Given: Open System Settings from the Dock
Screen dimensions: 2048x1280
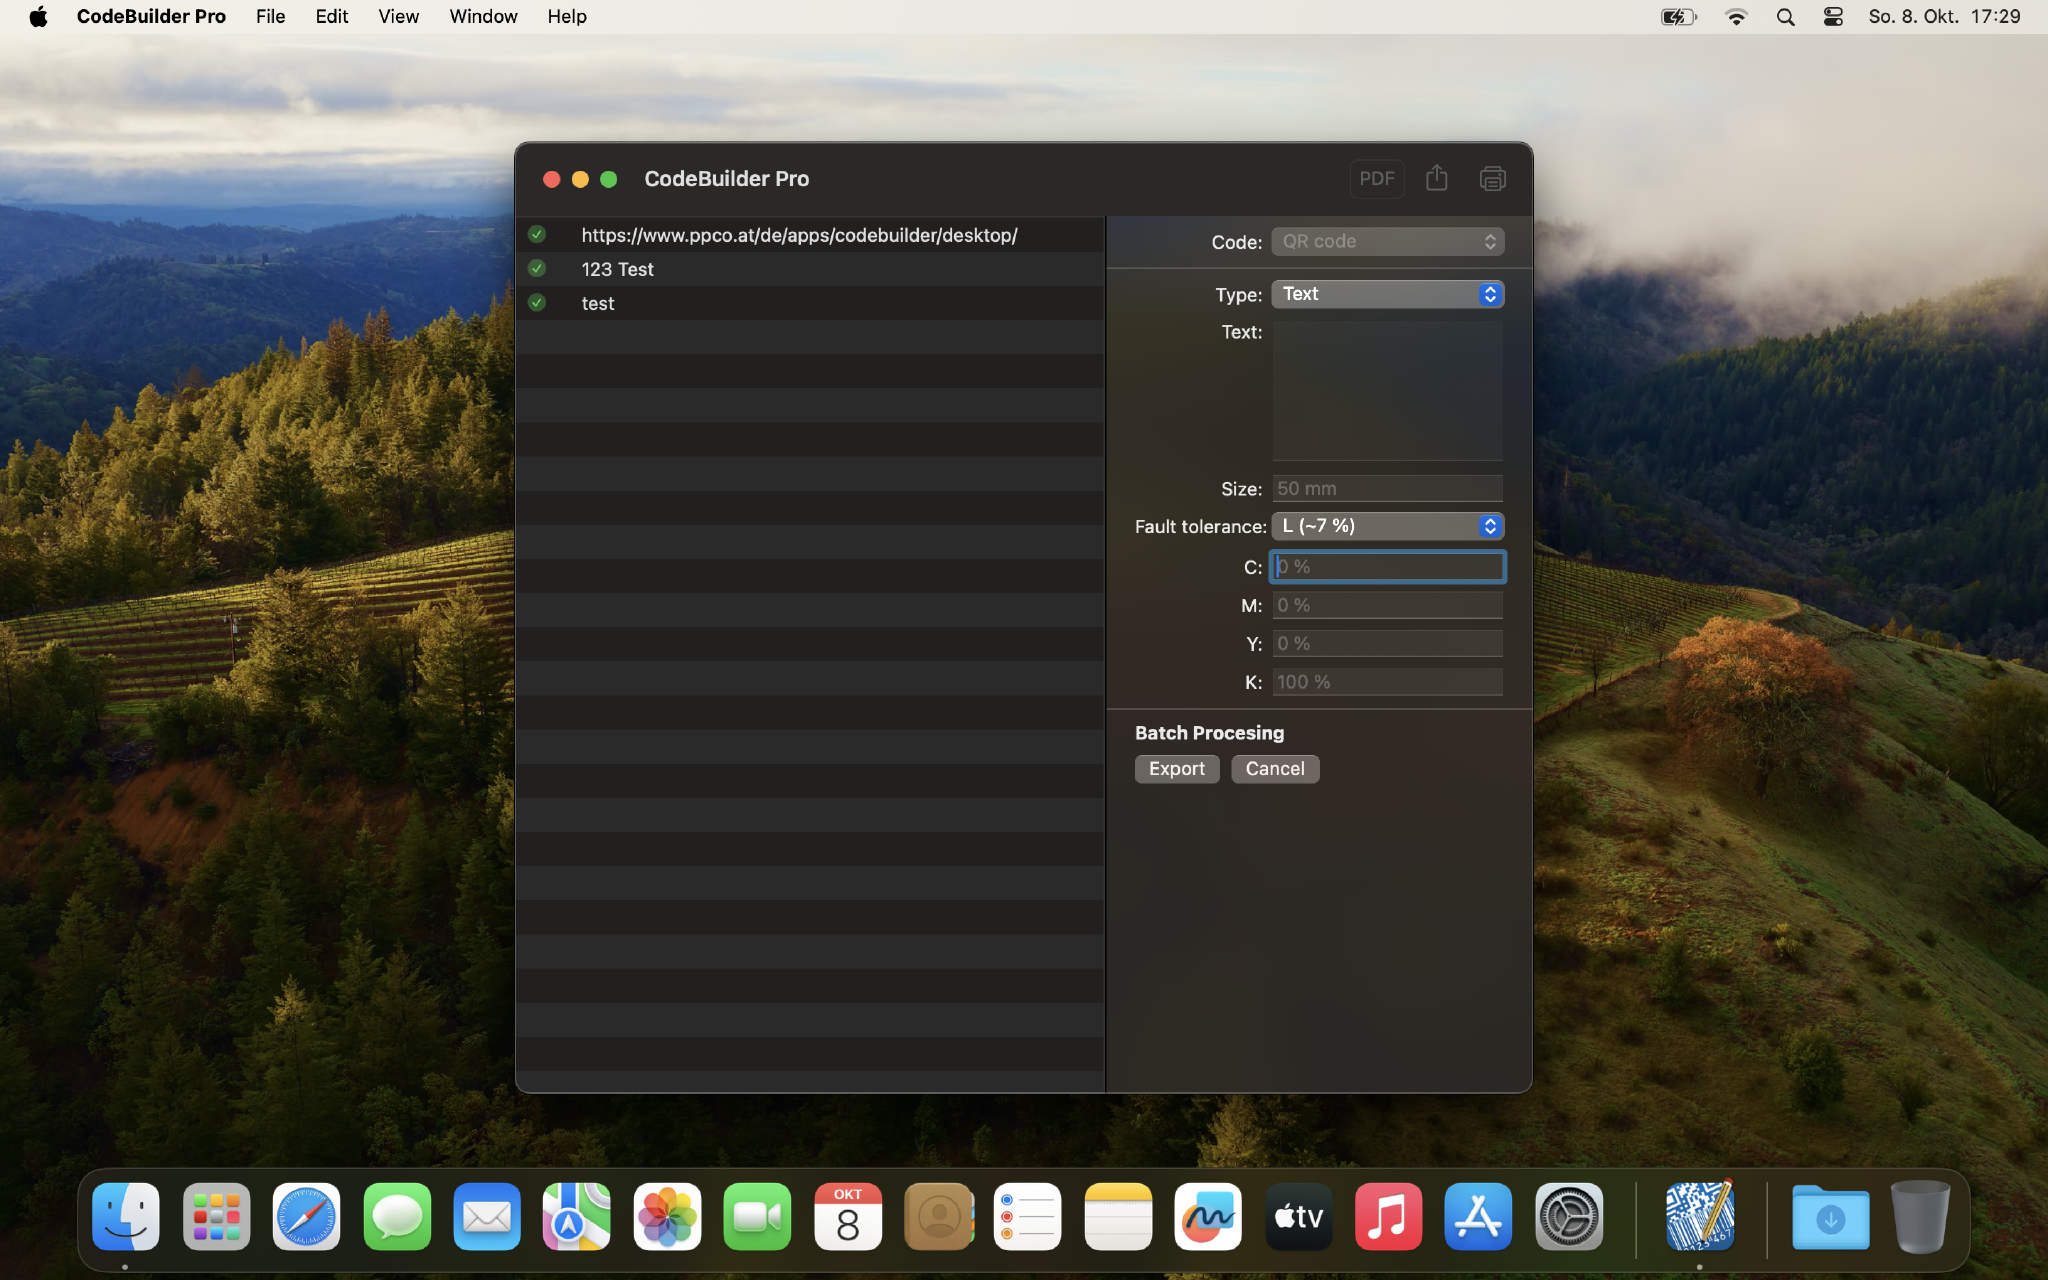Looking at the screenshot, I should tap(1569, 1217).
